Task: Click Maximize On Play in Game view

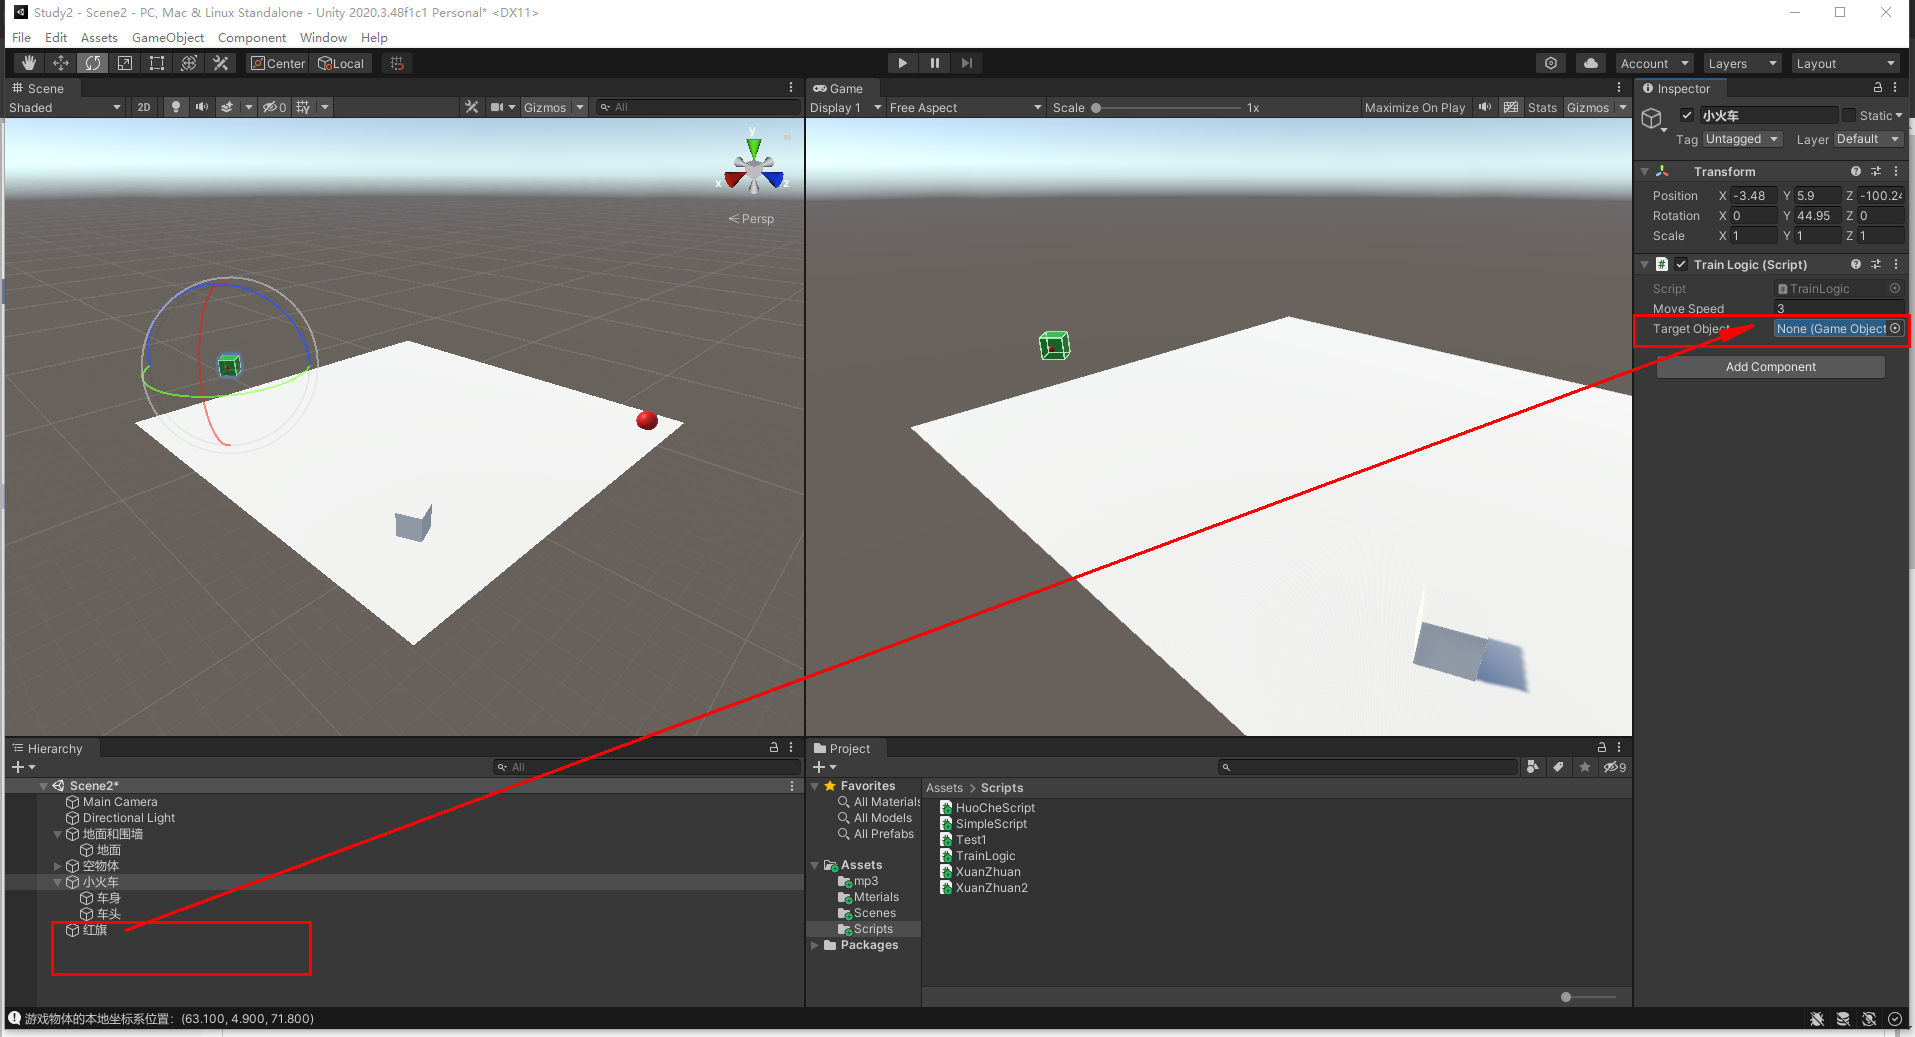Action: [x=1414, y=107]
